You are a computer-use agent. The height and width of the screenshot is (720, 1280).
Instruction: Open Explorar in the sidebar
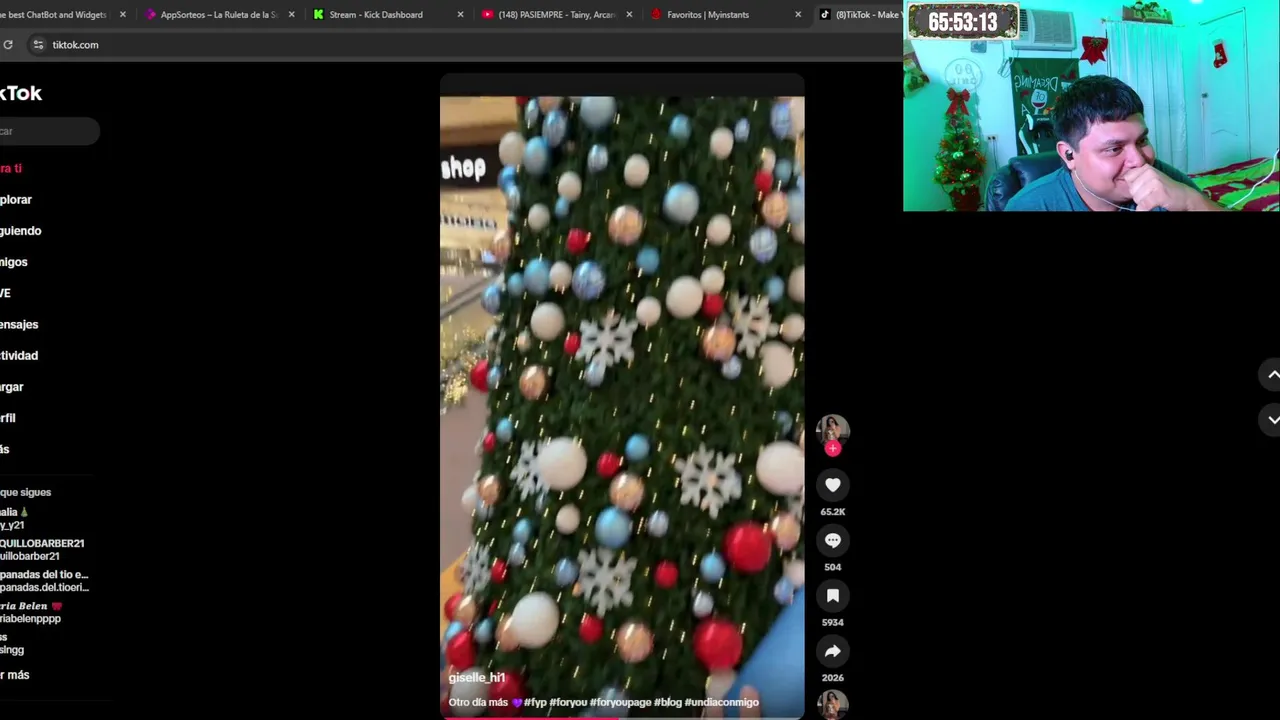[x=15, y=199]
